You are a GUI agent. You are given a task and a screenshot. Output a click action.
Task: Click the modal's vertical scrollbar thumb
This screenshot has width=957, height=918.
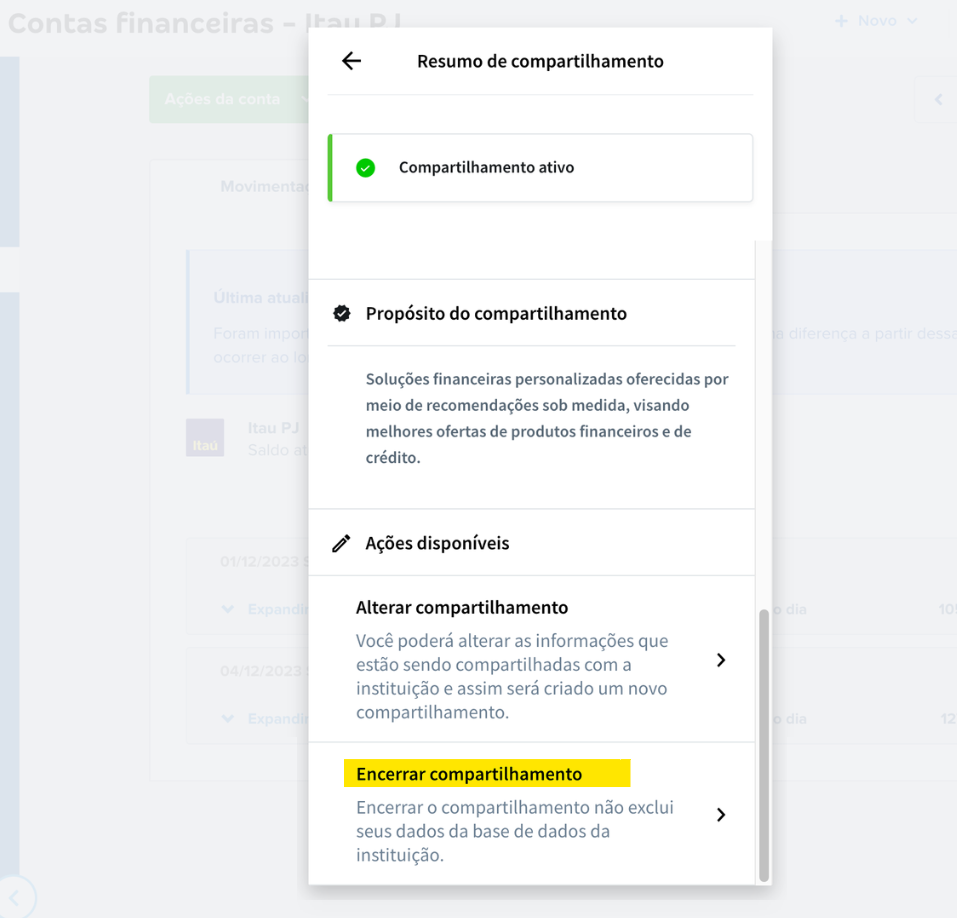point(764,745)
